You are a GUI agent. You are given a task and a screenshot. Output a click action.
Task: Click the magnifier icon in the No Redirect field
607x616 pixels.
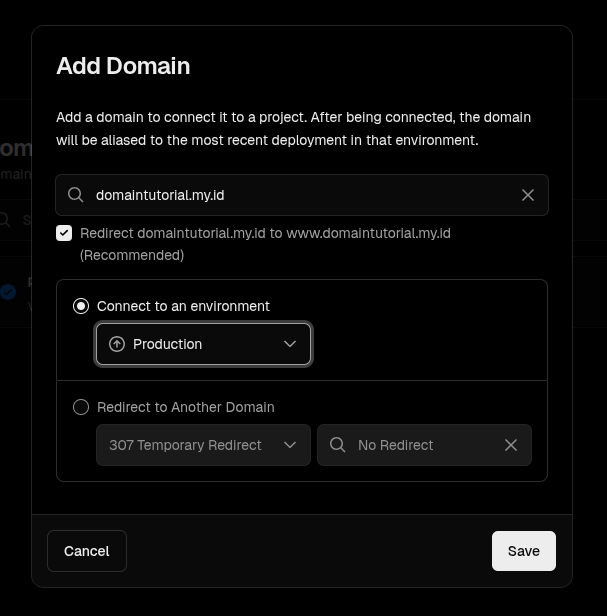coord(338,445)
